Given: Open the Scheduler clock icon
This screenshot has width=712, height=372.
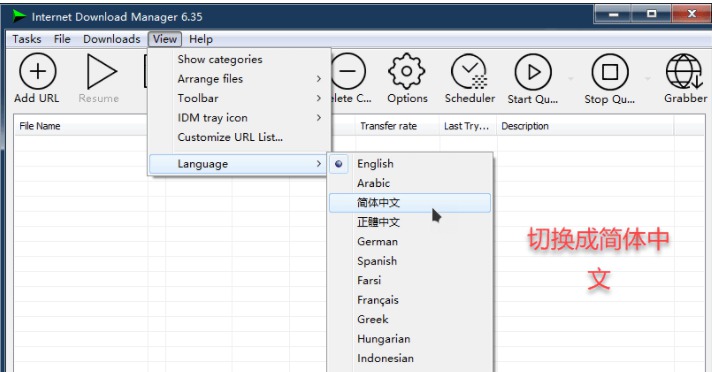Looking at the screenshot, I should (469, 71).
